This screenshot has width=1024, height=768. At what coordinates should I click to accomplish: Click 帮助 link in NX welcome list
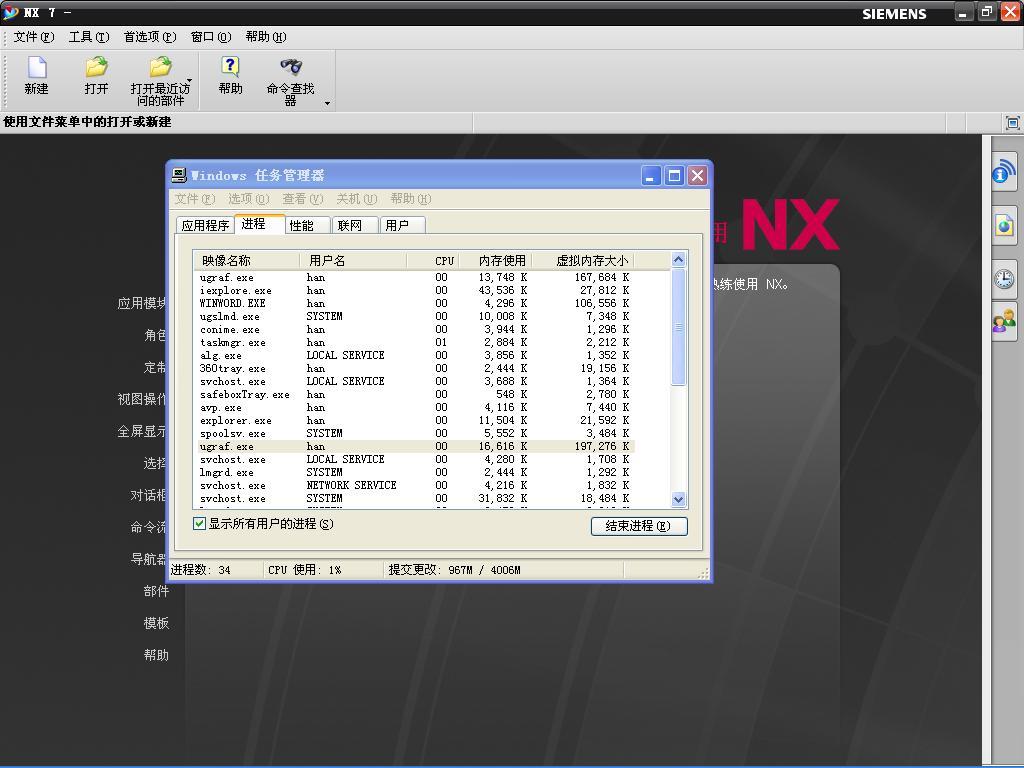click(156, 655)
